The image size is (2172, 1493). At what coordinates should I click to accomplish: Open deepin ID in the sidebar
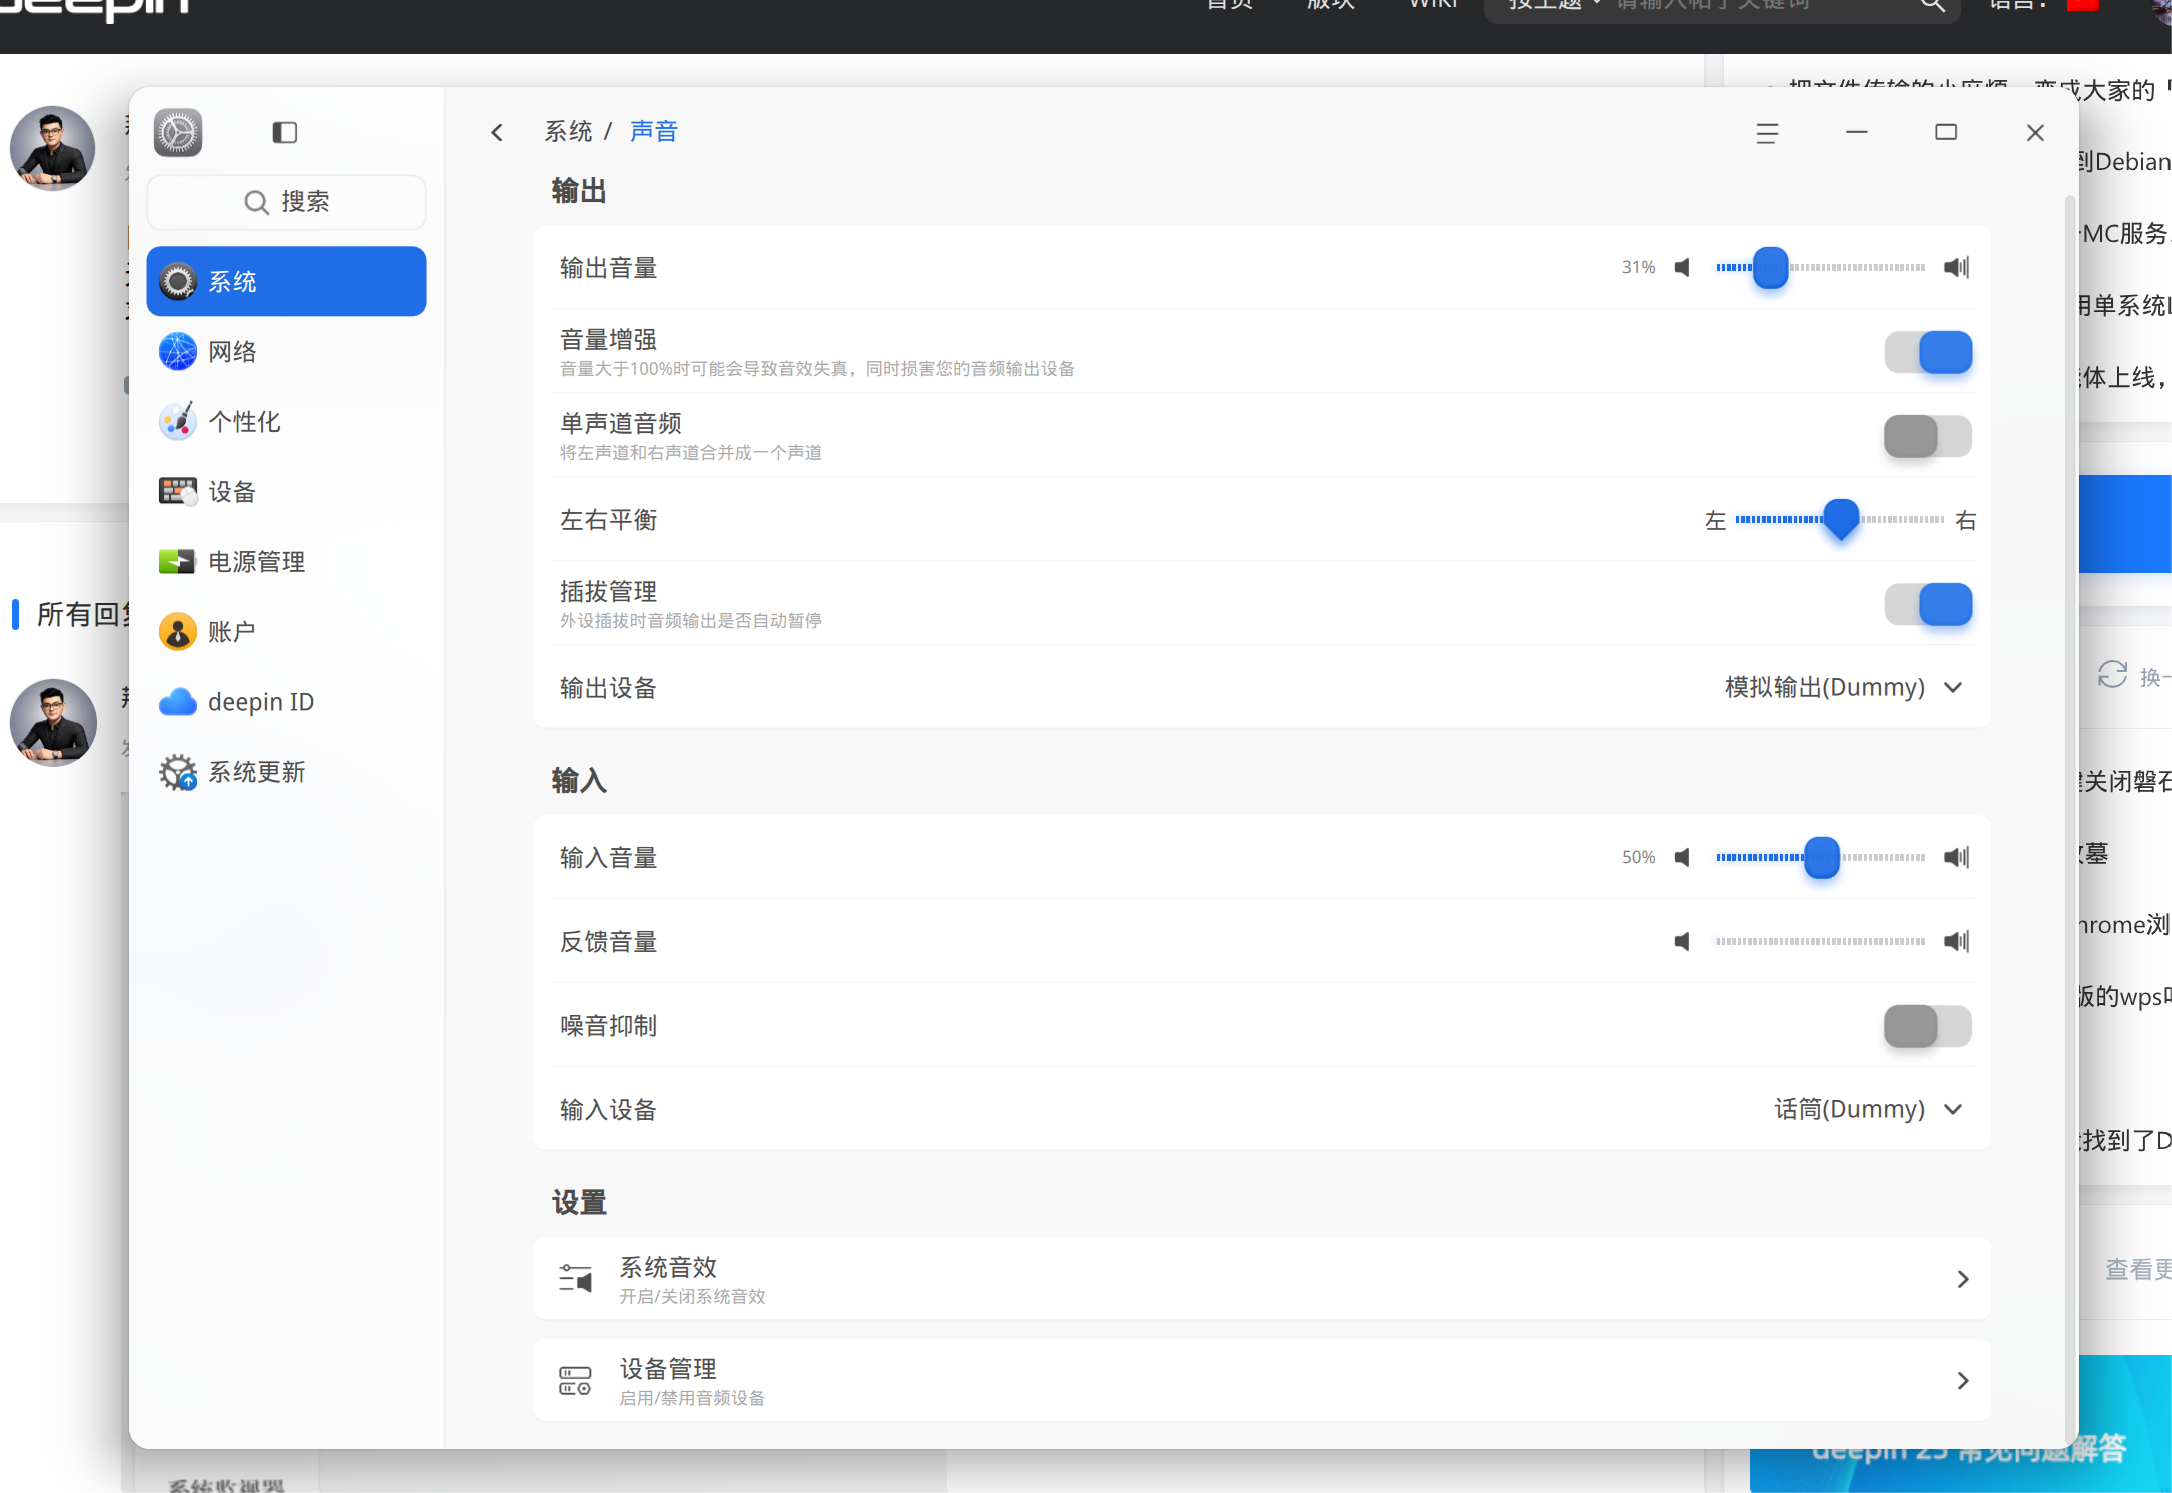point(286,701)
